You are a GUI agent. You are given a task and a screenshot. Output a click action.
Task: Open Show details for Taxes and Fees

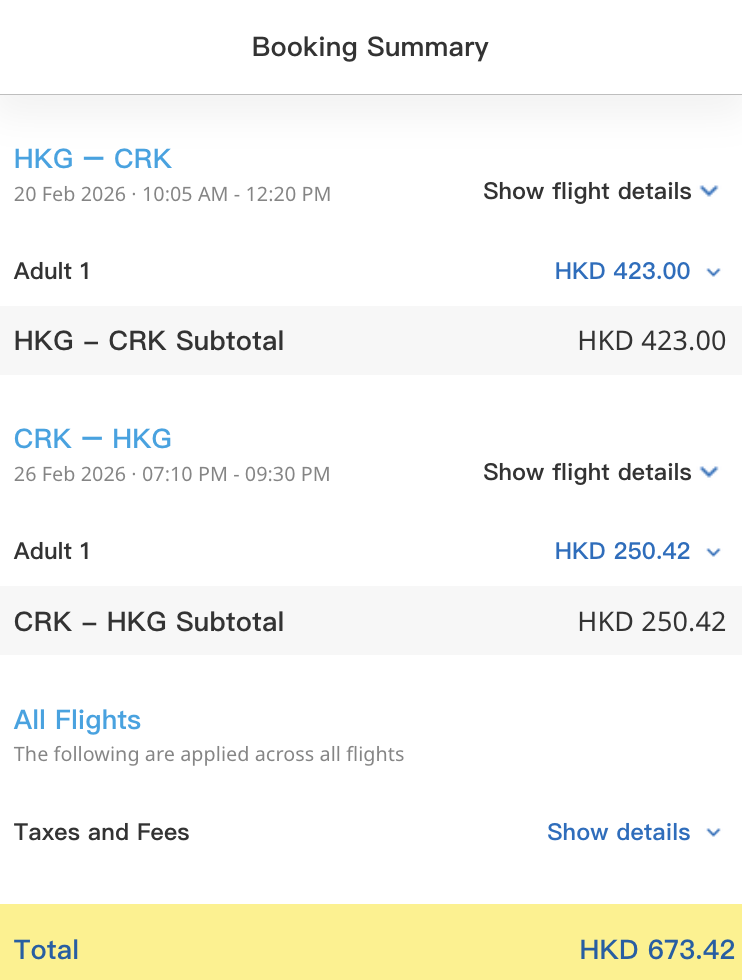(618, 832)
